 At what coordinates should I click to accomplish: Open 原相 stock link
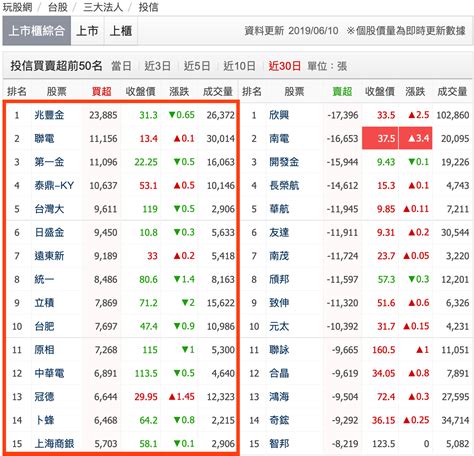(44, 350)
